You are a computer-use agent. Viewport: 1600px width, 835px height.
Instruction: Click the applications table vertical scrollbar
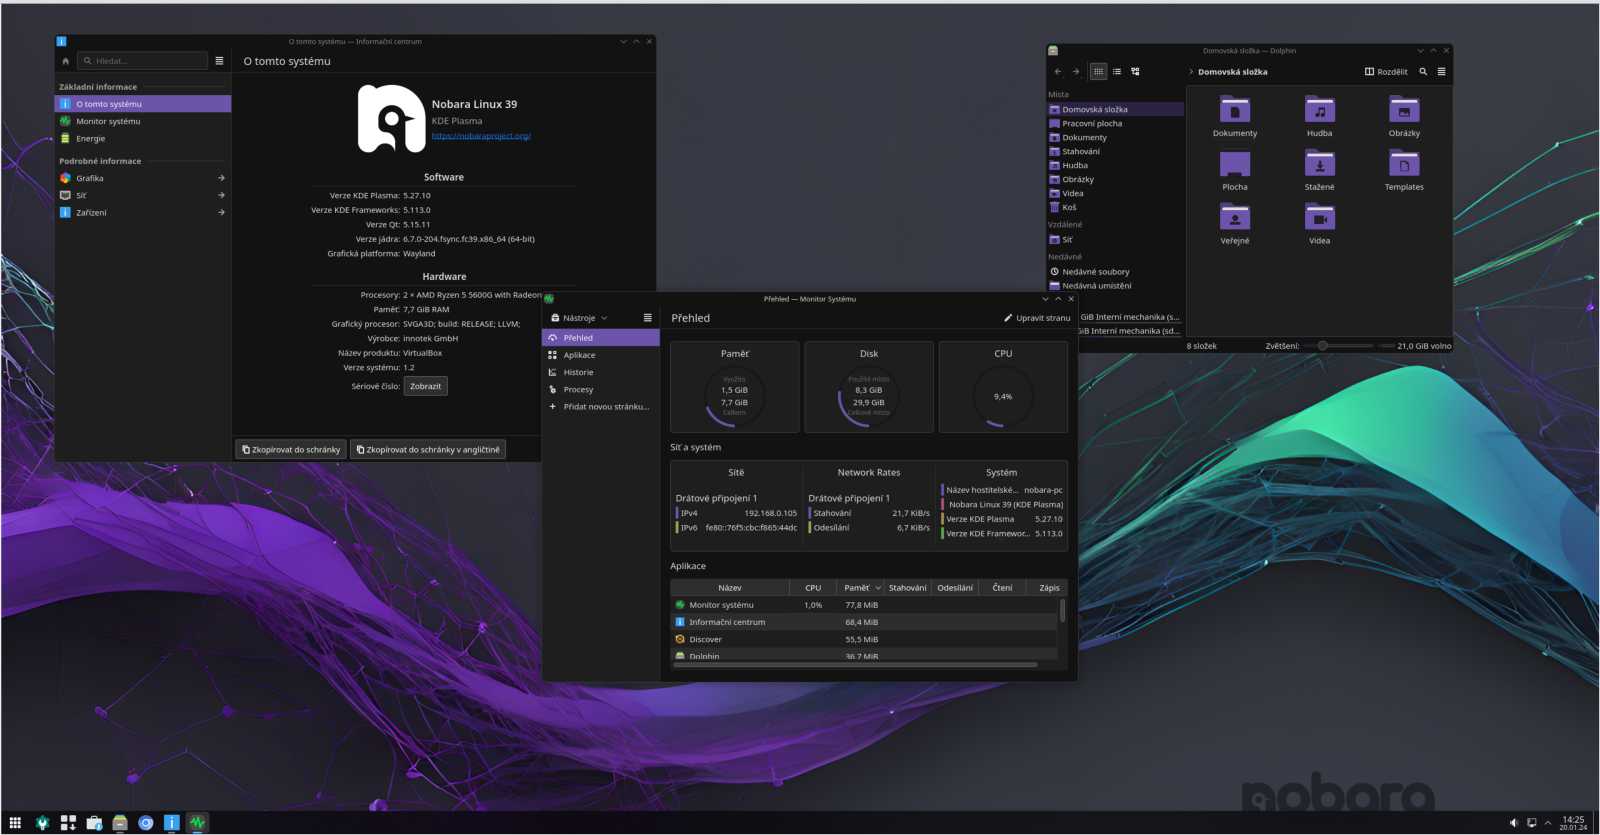(1062, 611)
